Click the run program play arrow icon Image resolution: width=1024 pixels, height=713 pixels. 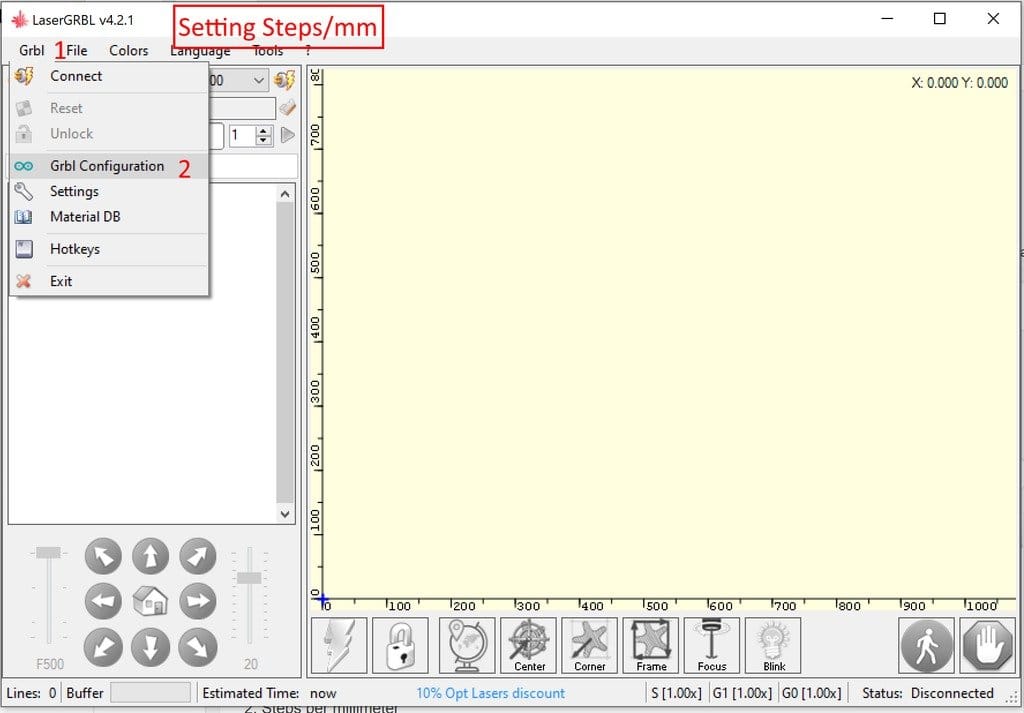(x=287, y=135)
